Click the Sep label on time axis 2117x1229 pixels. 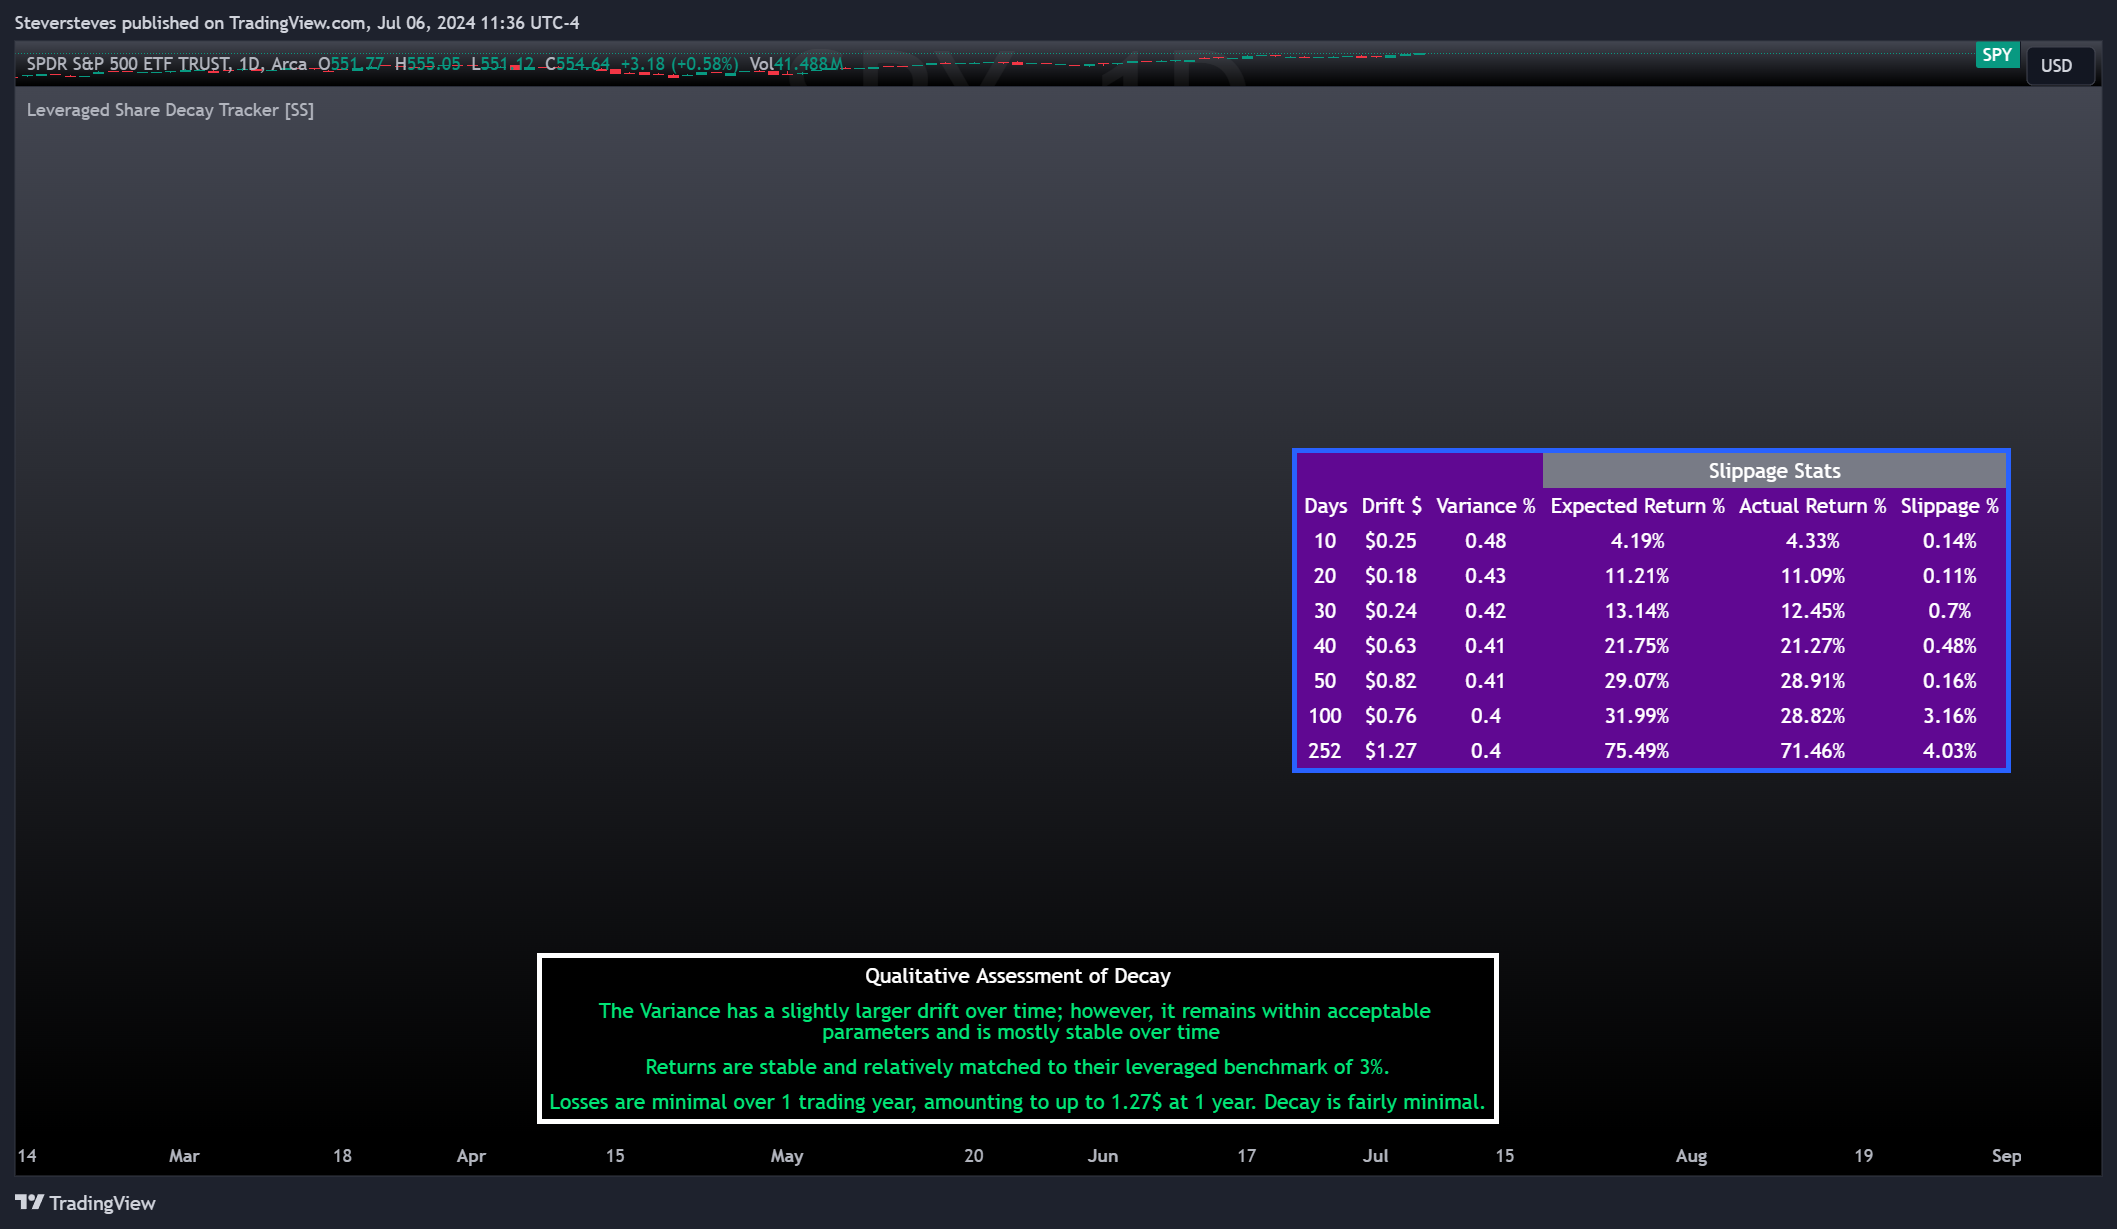[2006, 1156]
